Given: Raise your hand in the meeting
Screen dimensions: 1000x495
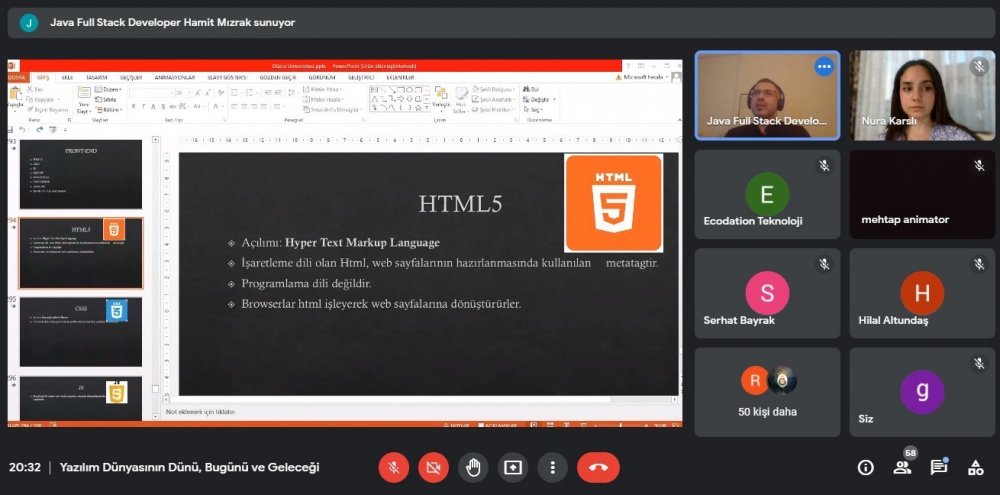Looking at the screenshot, I should [473, 467].
